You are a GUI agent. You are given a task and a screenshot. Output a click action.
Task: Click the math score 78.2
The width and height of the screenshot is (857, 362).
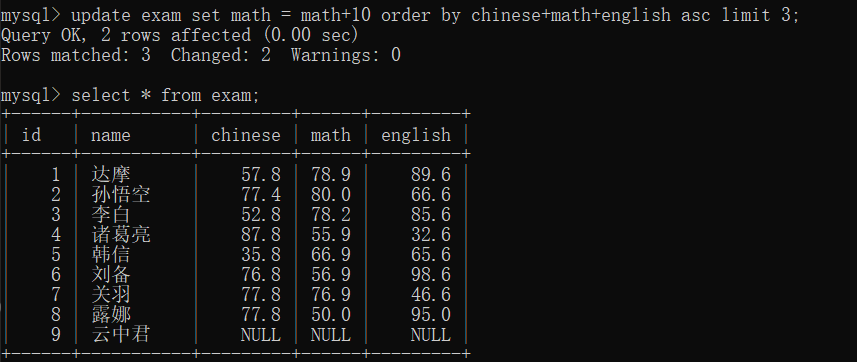pyautogui.click(x=331, y=215)
